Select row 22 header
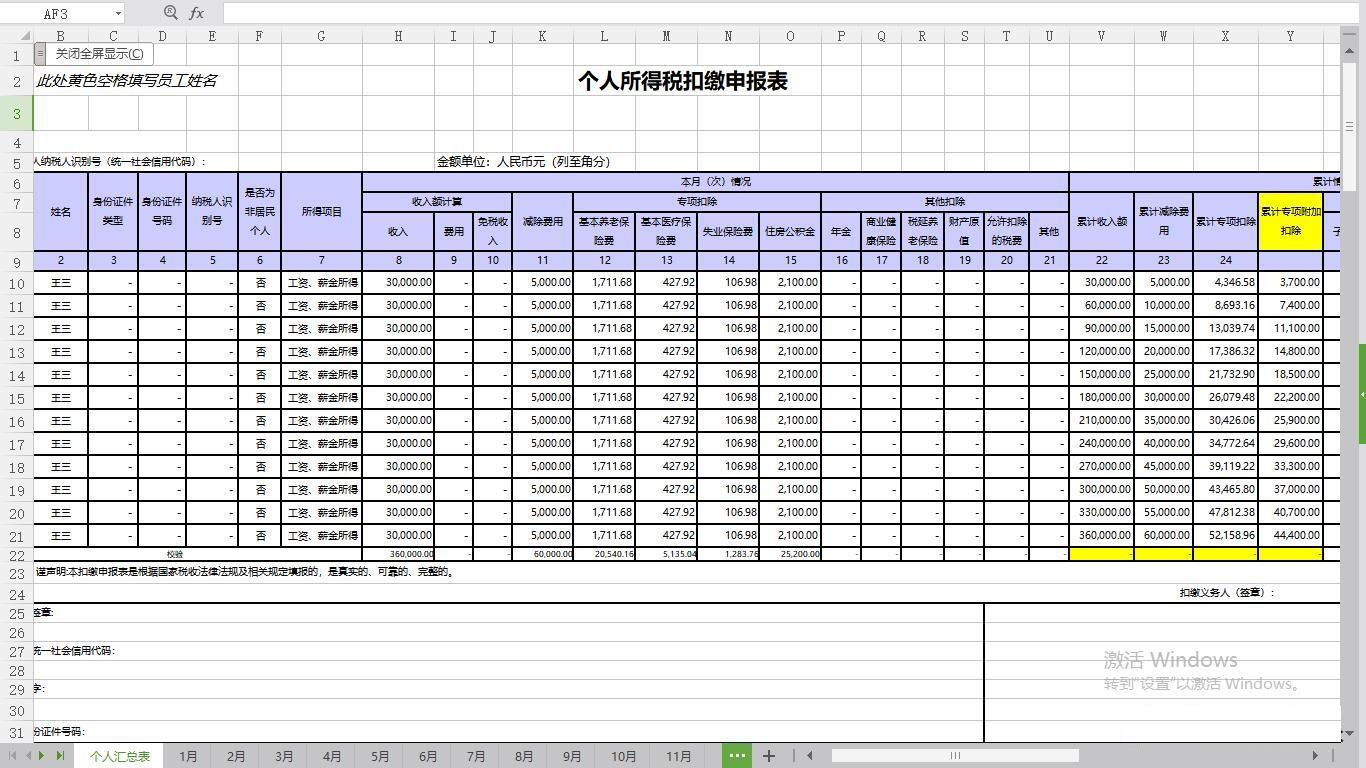This screenshot has width=1366, height=768. (16, 555)
